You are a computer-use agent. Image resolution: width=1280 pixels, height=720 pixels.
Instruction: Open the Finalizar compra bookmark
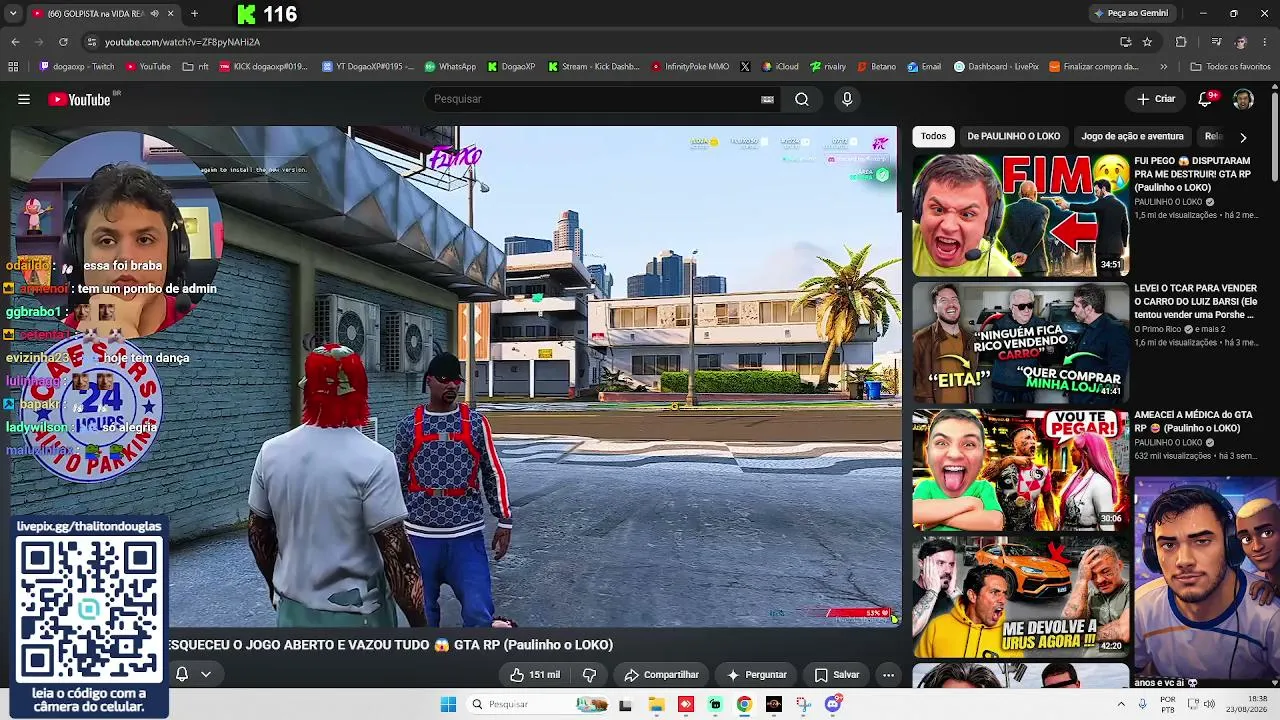(1094, 67)
